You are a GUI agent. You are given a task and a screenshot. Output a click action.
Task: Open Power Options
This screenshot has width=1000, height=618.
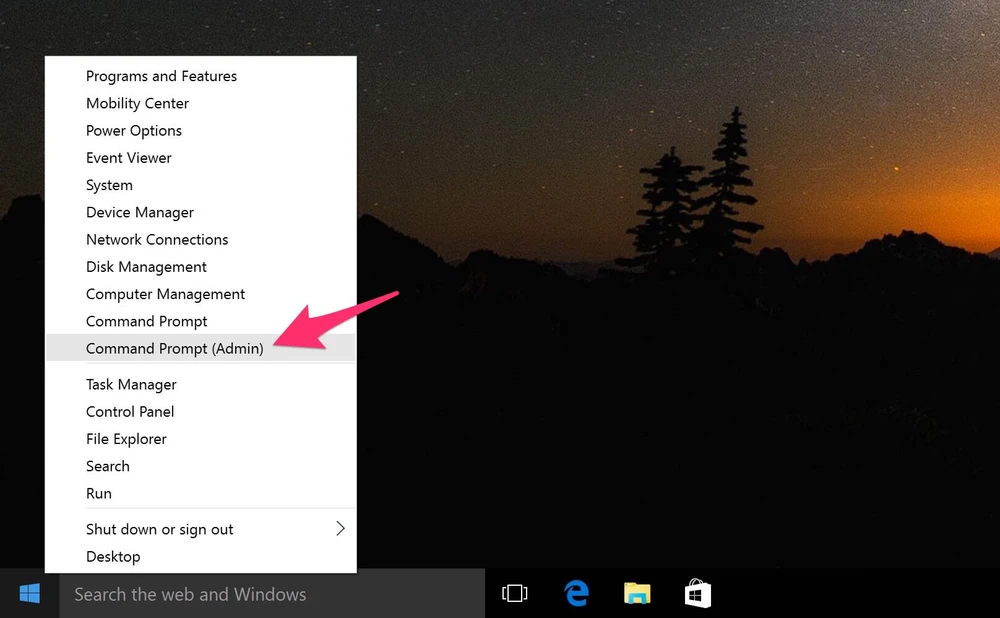(134, 130)
